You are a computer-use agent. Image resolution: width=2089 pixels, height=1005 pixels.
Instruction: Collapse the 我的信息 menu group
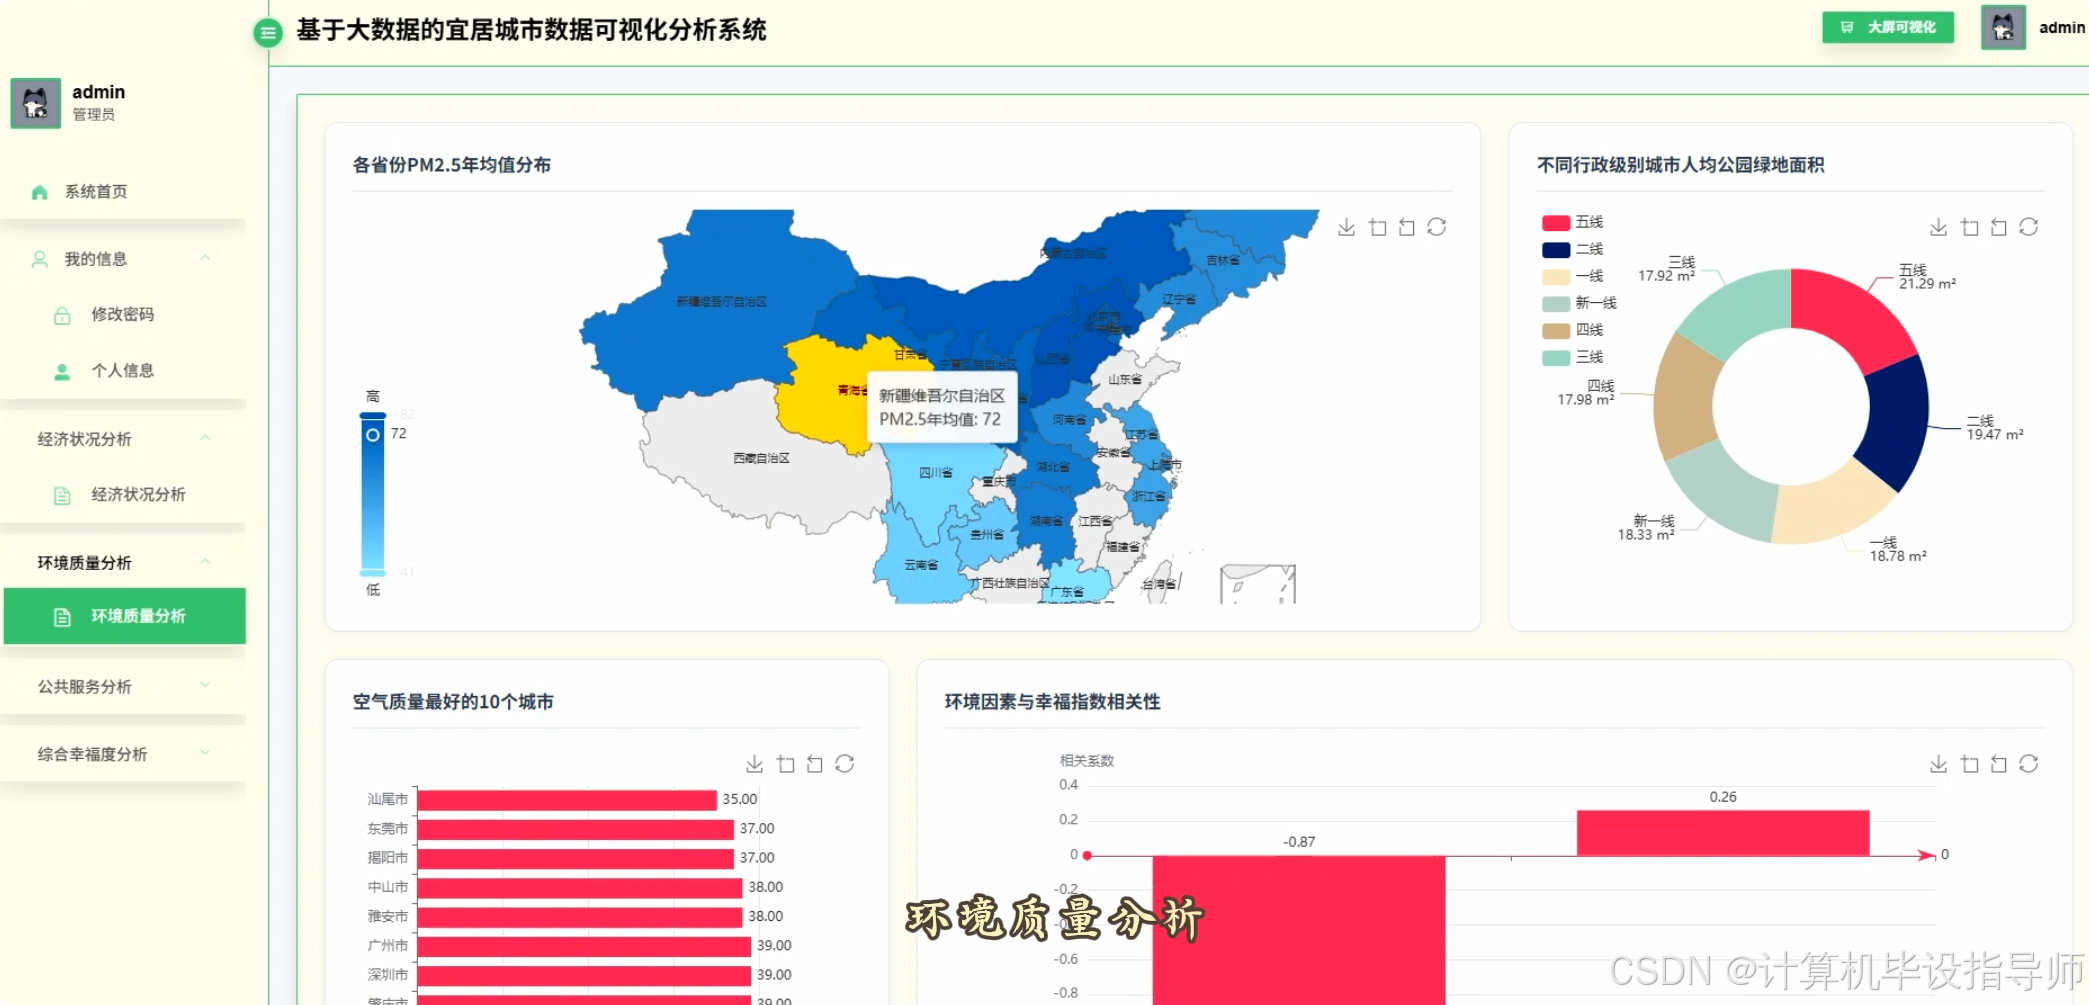205,258
